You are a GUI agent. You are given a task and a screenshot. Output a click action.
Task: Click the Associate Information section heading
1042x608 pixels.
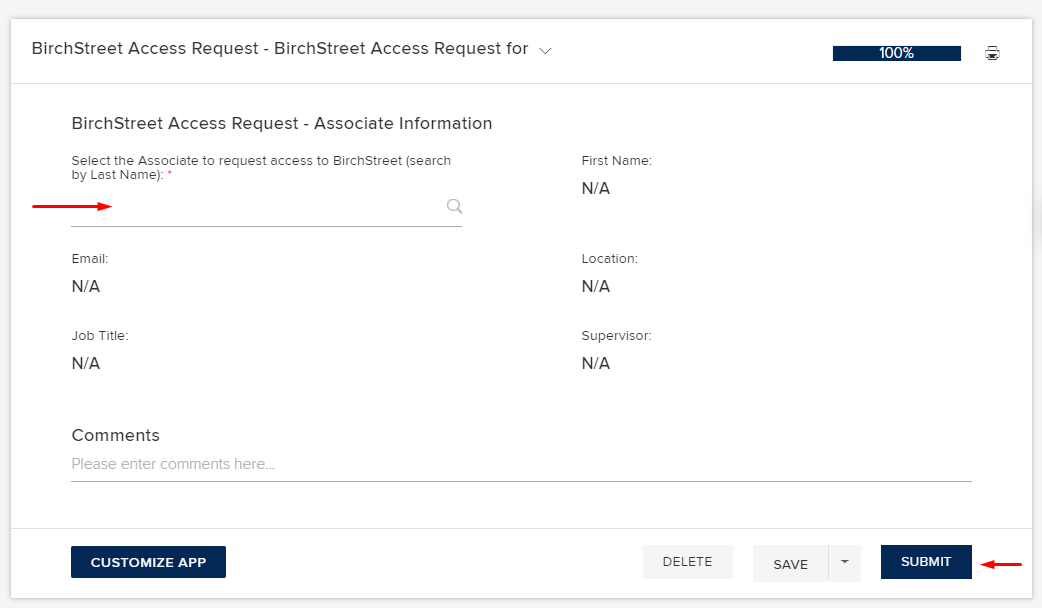pyautogui.click(x=282, y=124)
